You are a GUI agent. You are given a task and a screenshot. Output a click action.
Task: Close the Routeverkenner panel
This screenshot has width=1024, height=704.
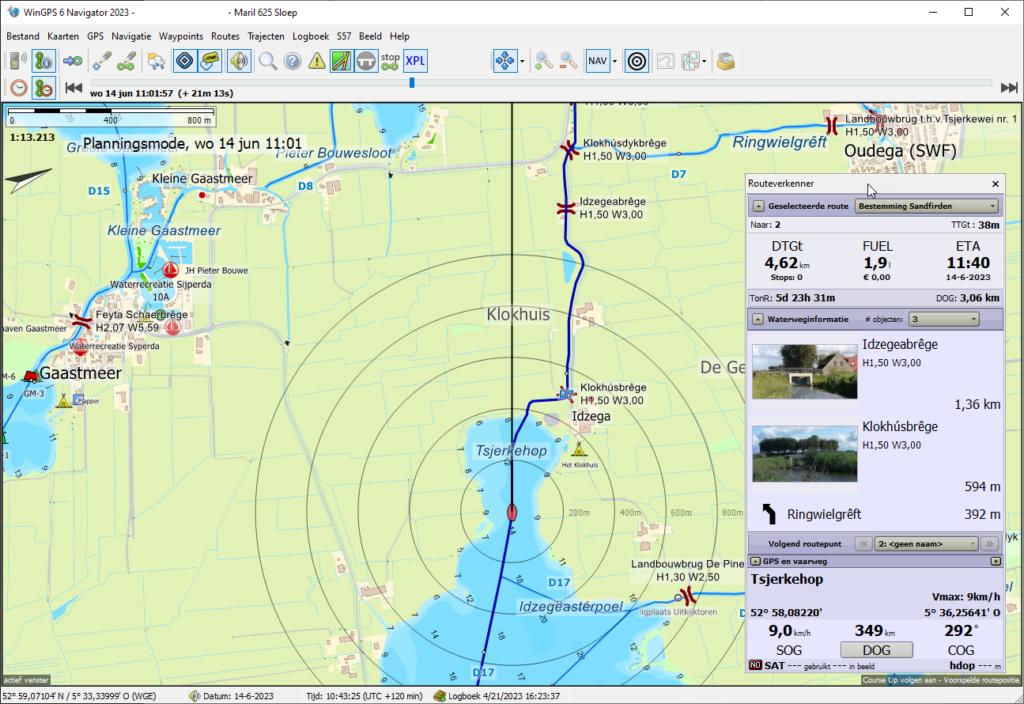point(995,184)
